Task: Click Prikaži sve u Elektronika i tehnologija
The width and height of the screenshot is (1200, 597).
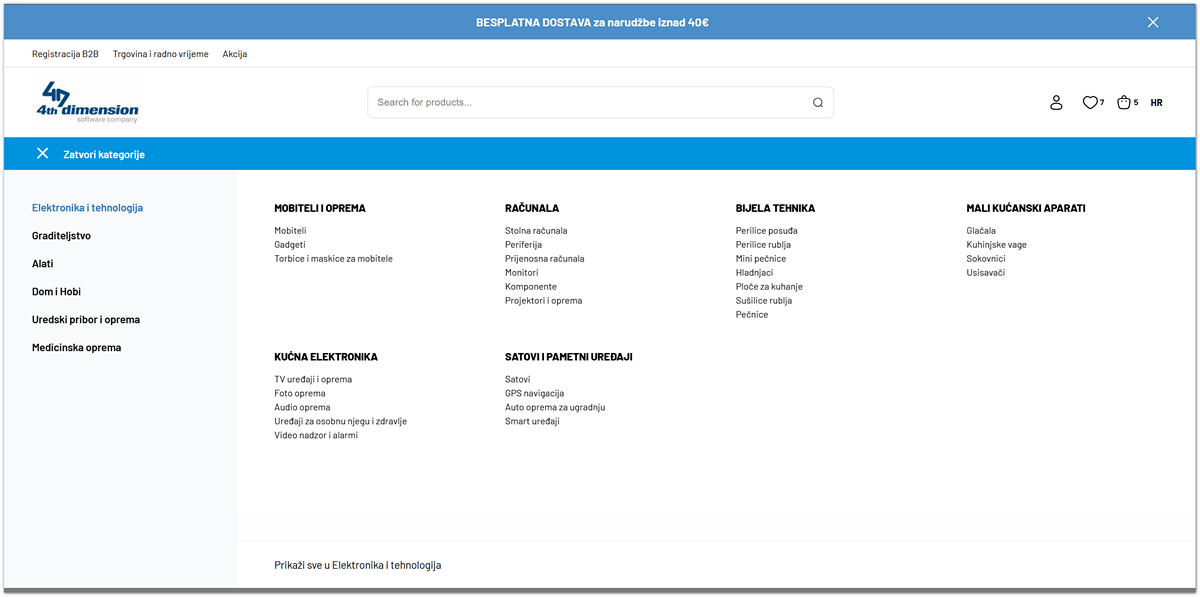Action: click(357, 565)
